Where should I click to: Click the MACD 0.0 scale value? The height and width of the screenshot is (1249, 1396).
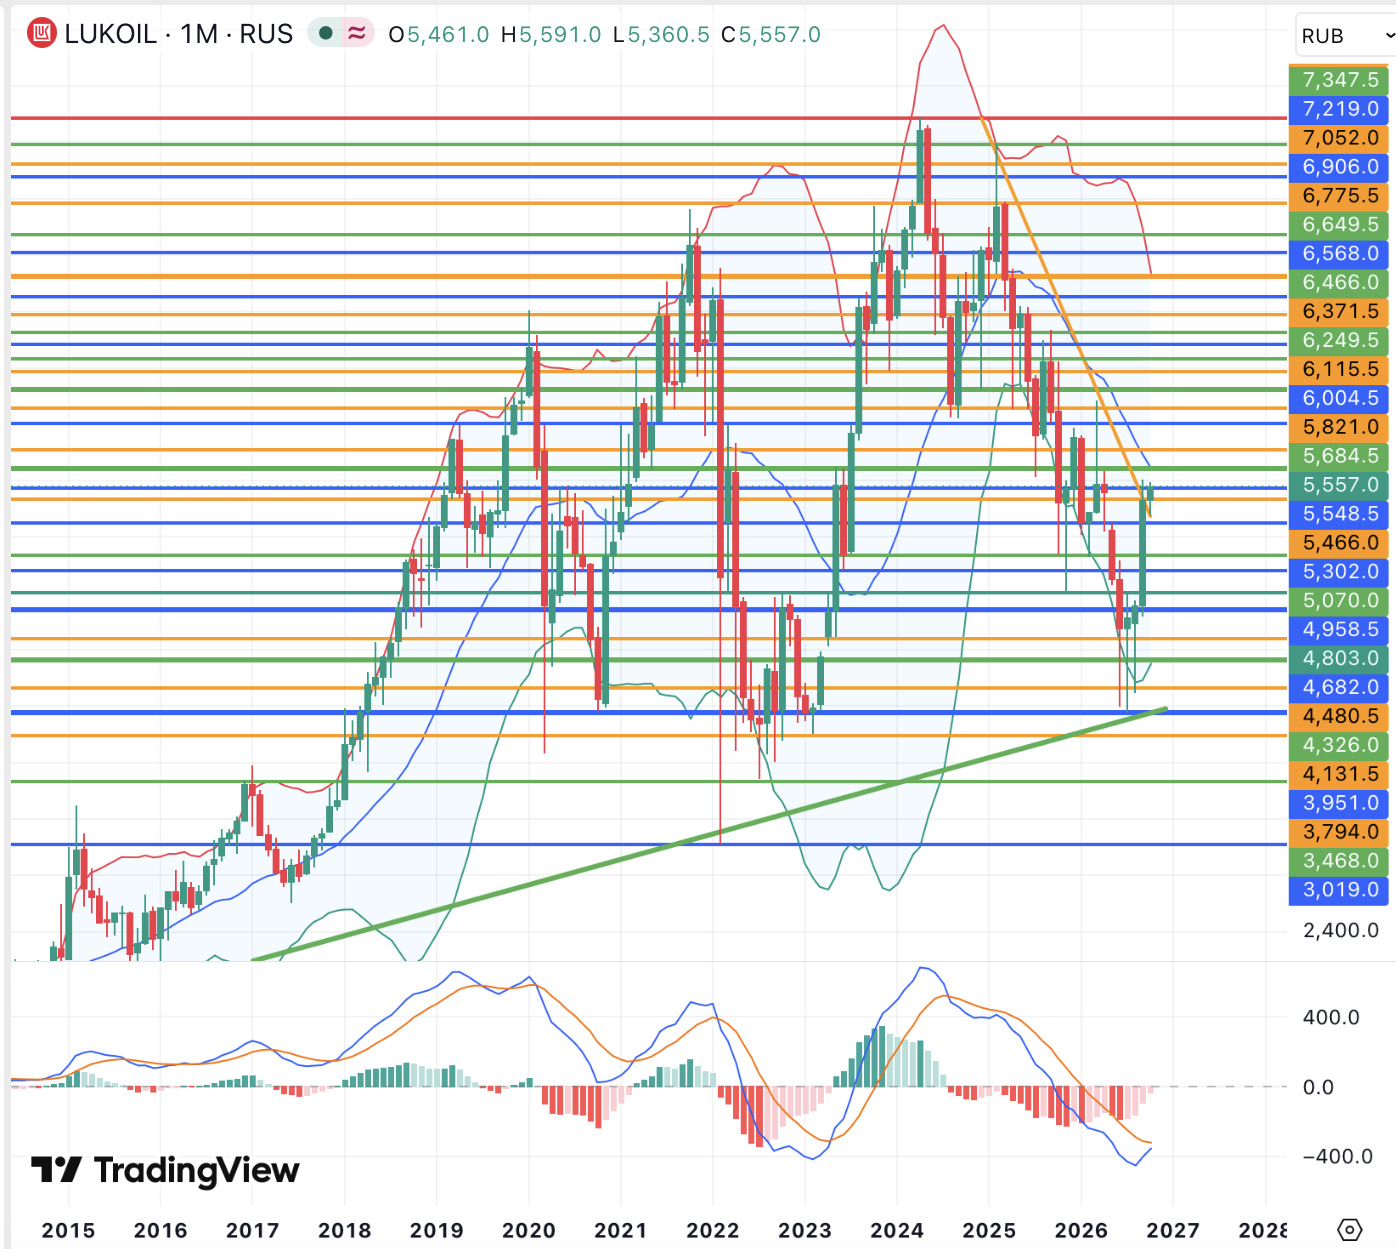[x=1318, y=1088]
